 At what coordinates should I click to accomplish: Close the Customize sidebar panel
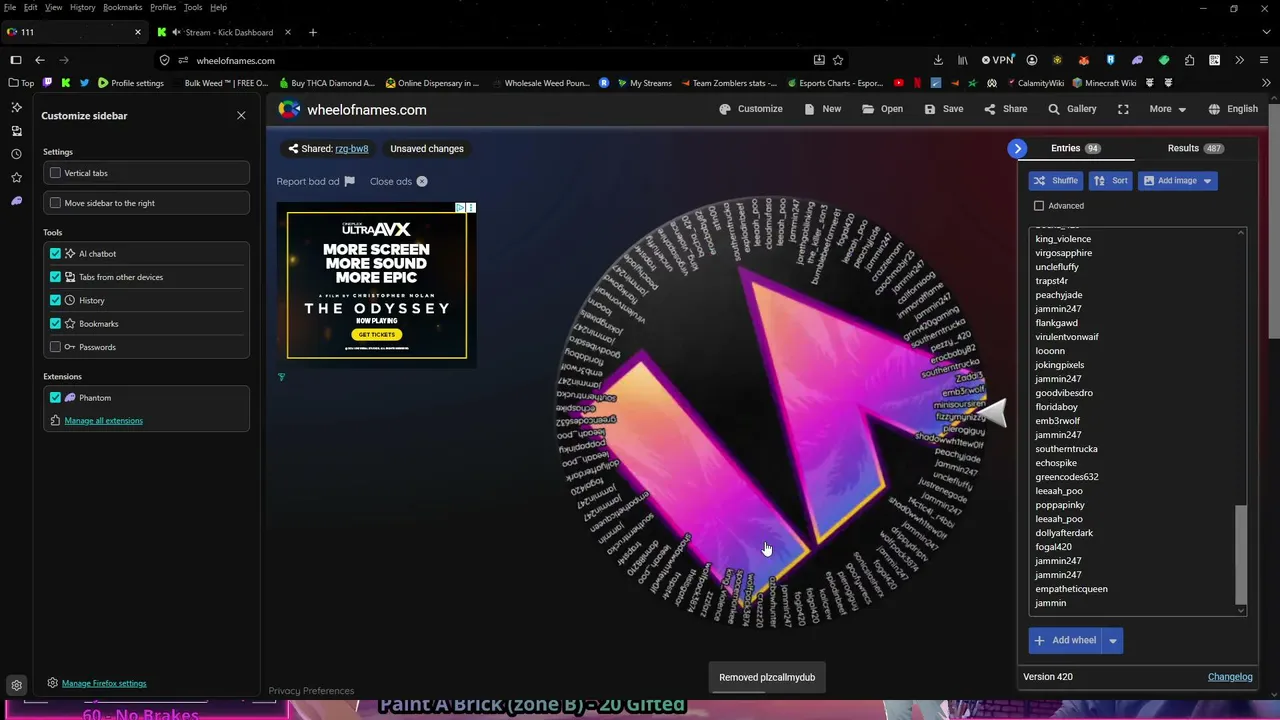click(x=241, y=116)
